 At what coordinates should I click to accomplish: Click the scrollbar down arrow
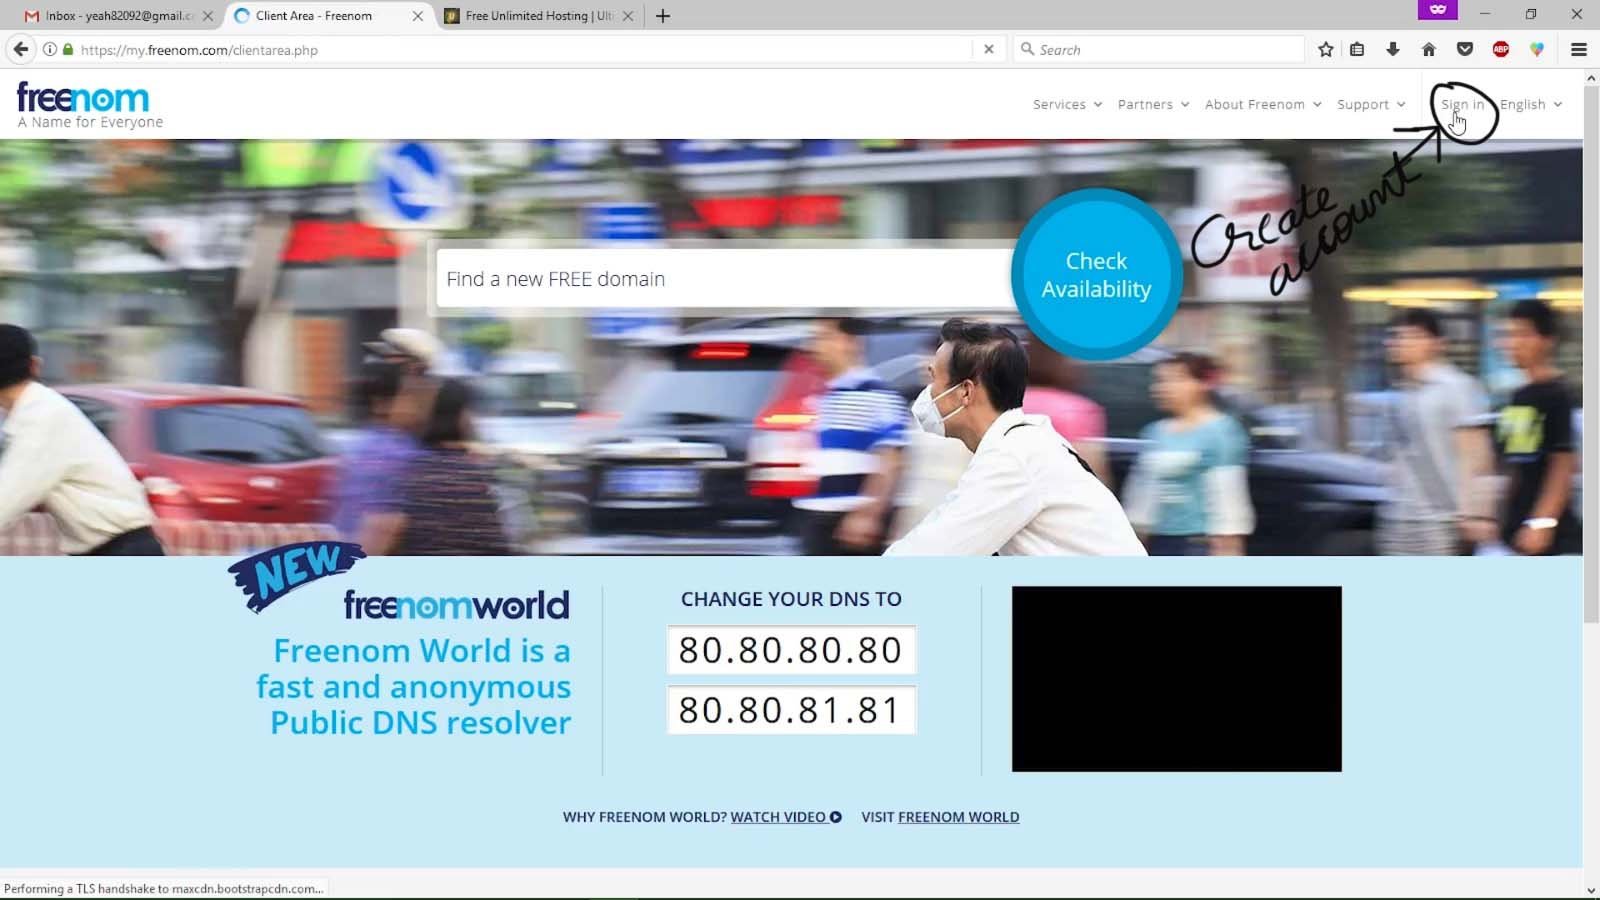click(1591, 890)
